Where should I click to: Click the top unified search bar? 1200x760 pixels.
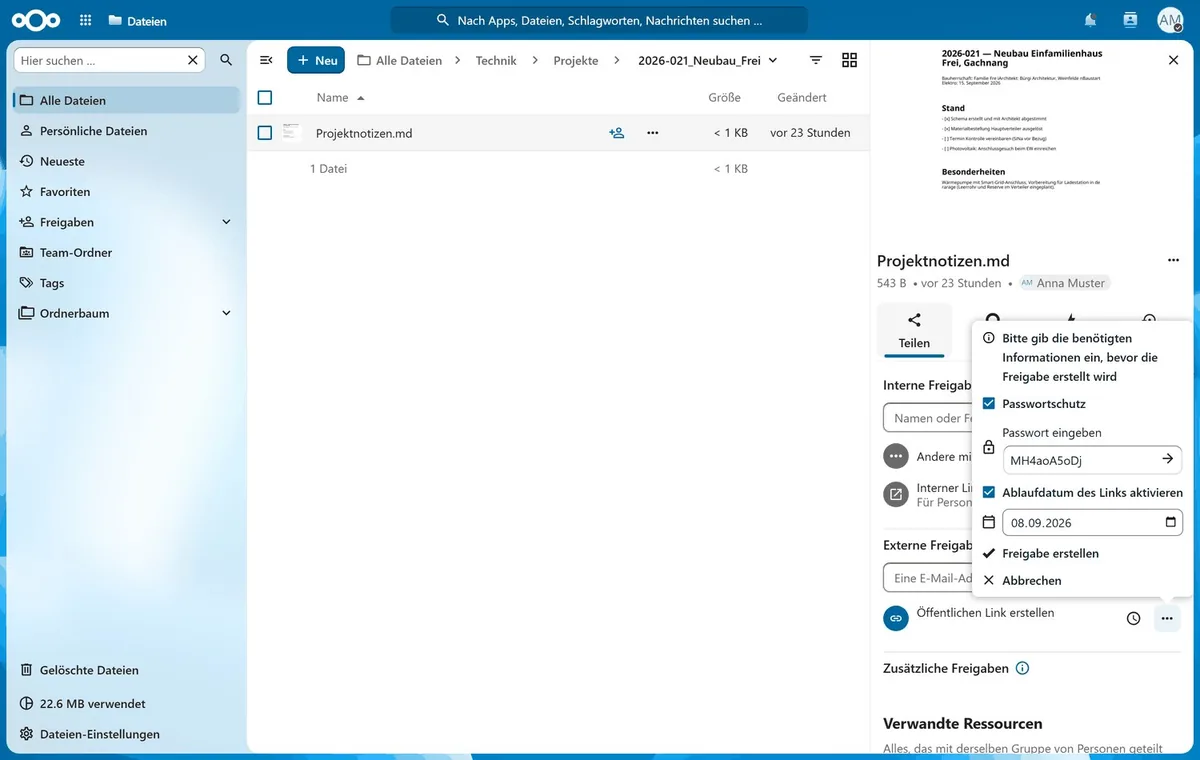click(x=599, y=20)
